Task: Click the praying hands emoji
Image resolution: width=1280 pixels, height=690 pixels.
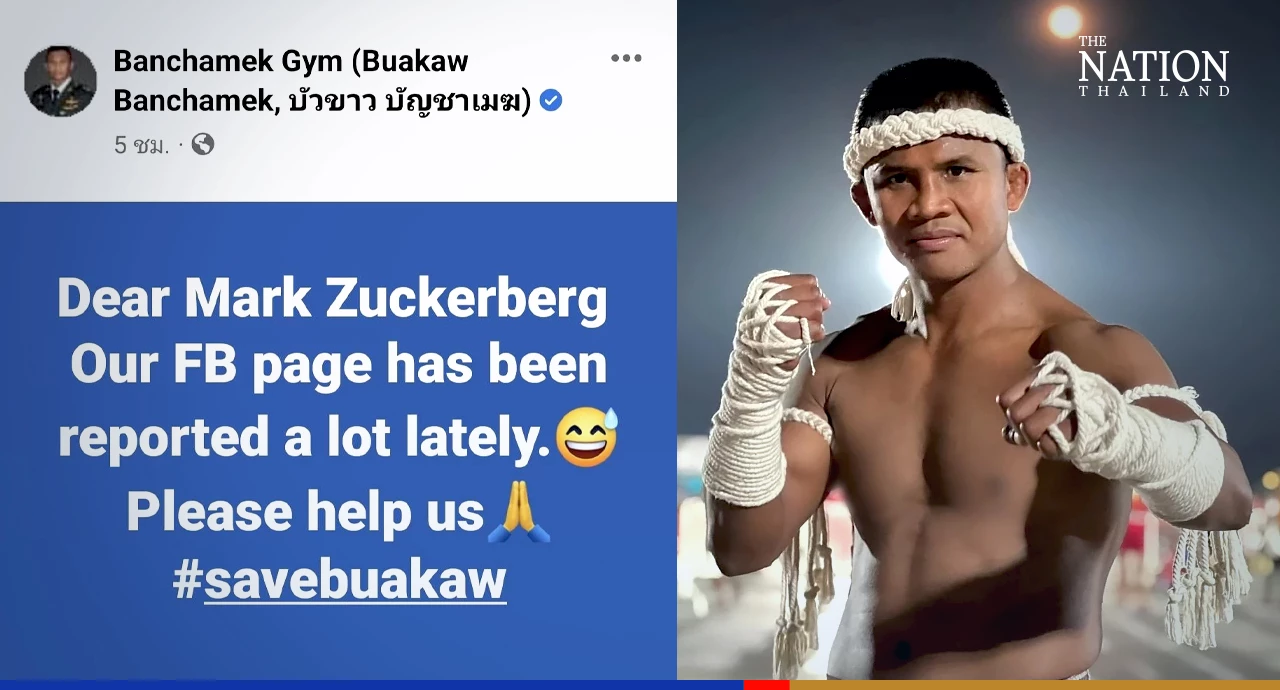Action: click(519, 512)
